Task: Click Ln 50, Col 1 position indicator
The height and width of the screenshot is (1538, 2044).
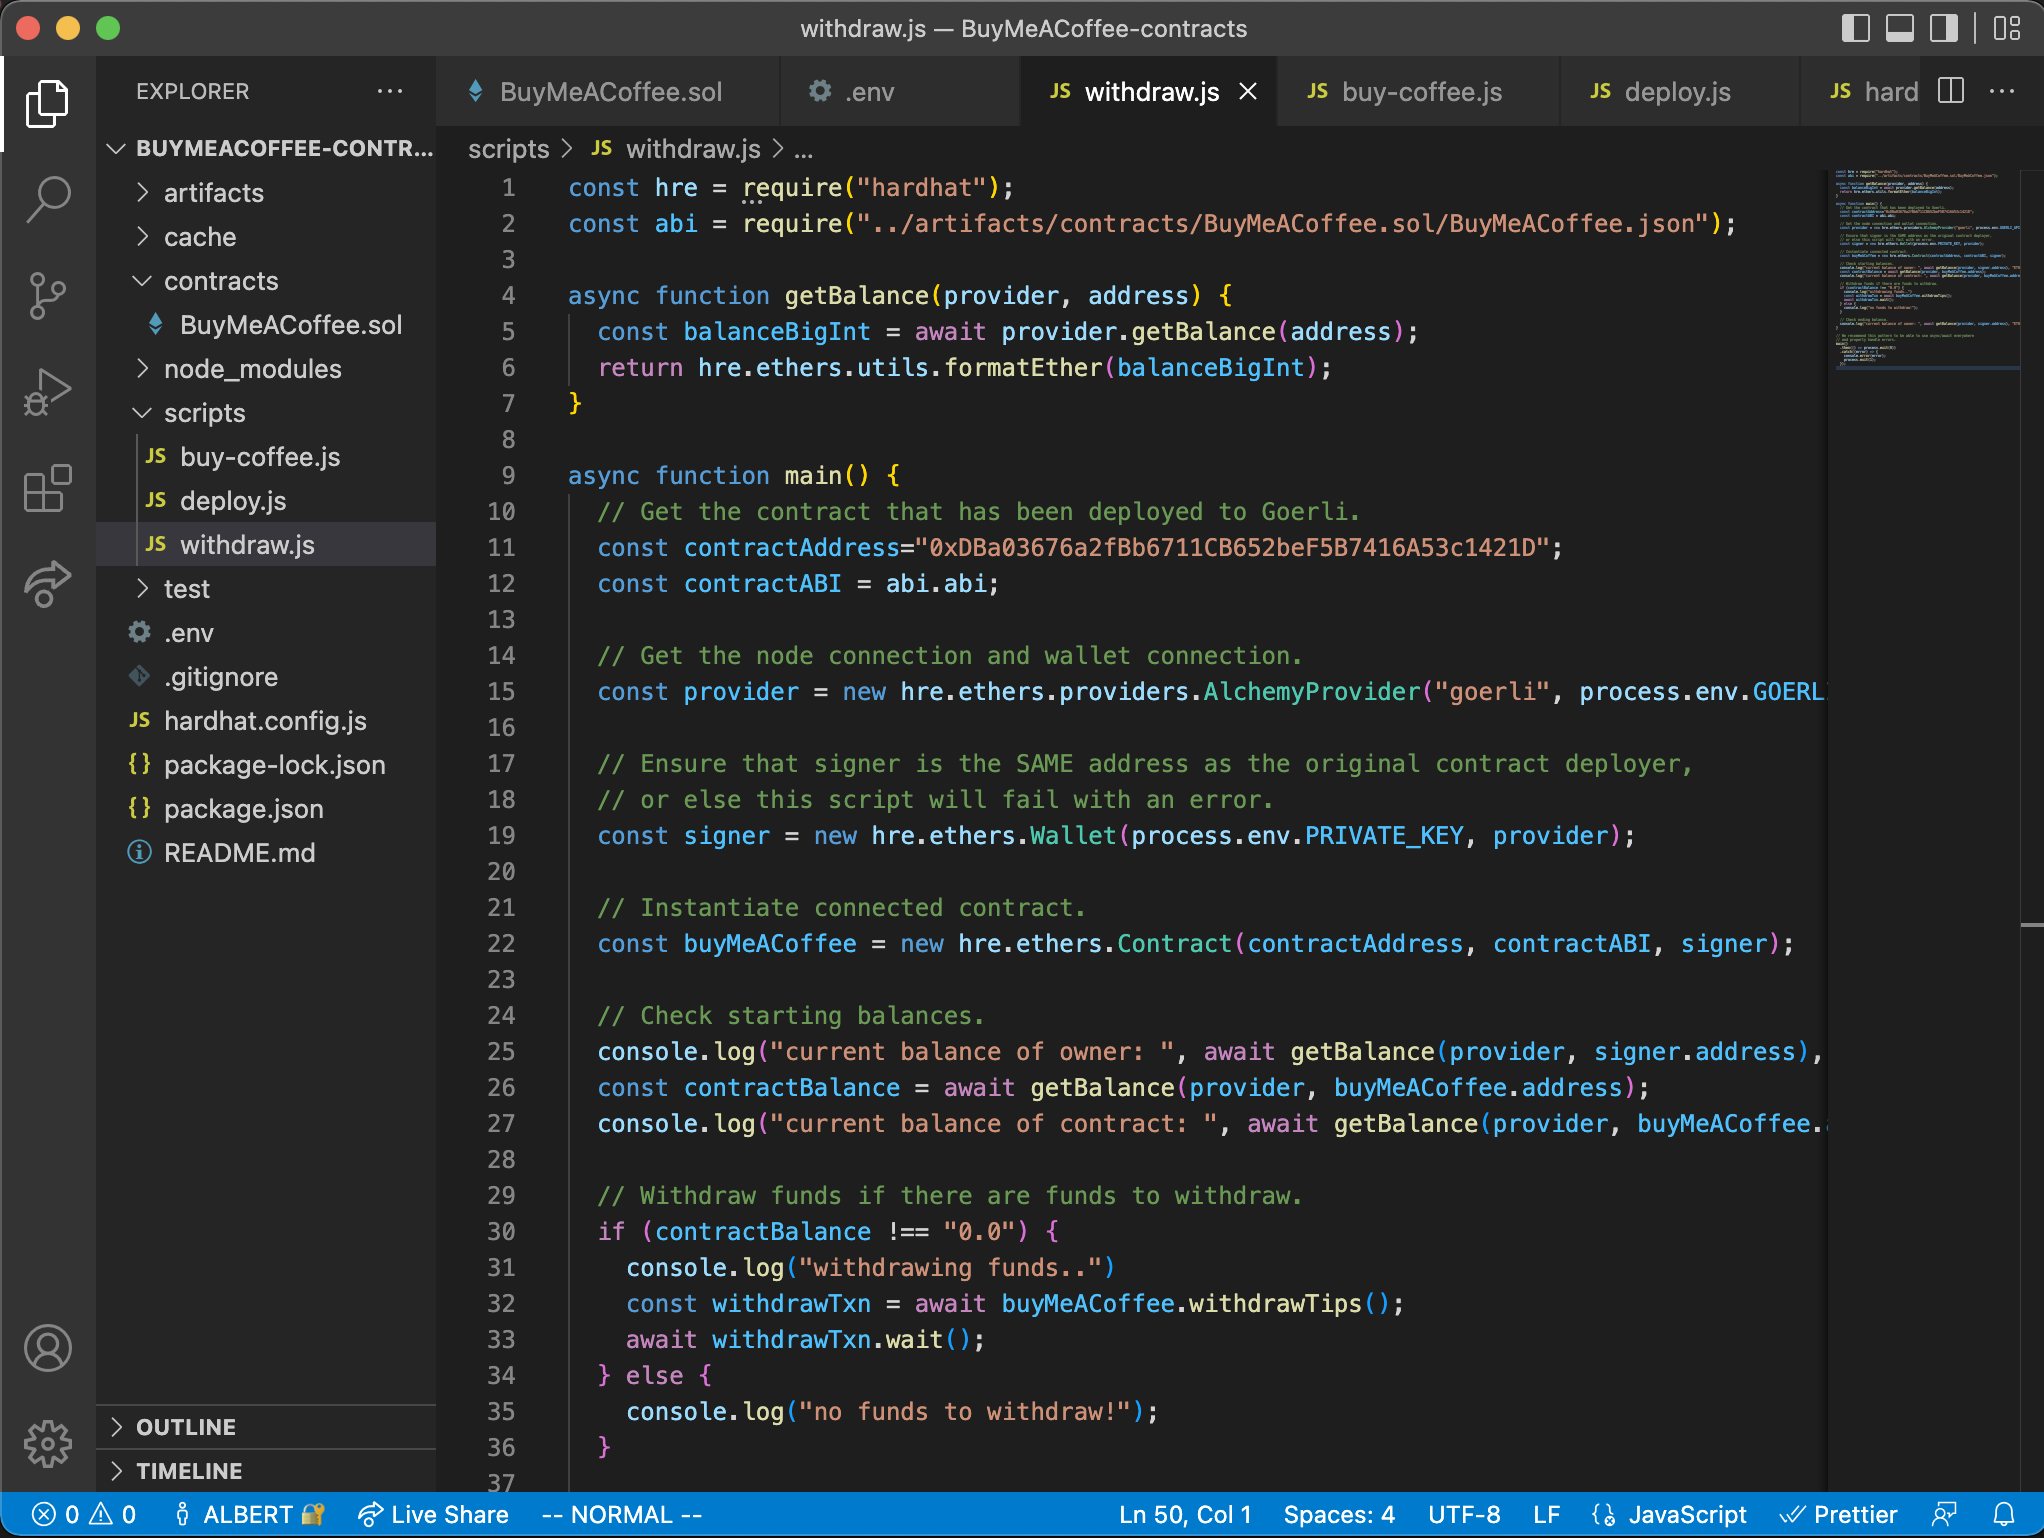Action: pyautogui.click(x=1185, y=1515)
